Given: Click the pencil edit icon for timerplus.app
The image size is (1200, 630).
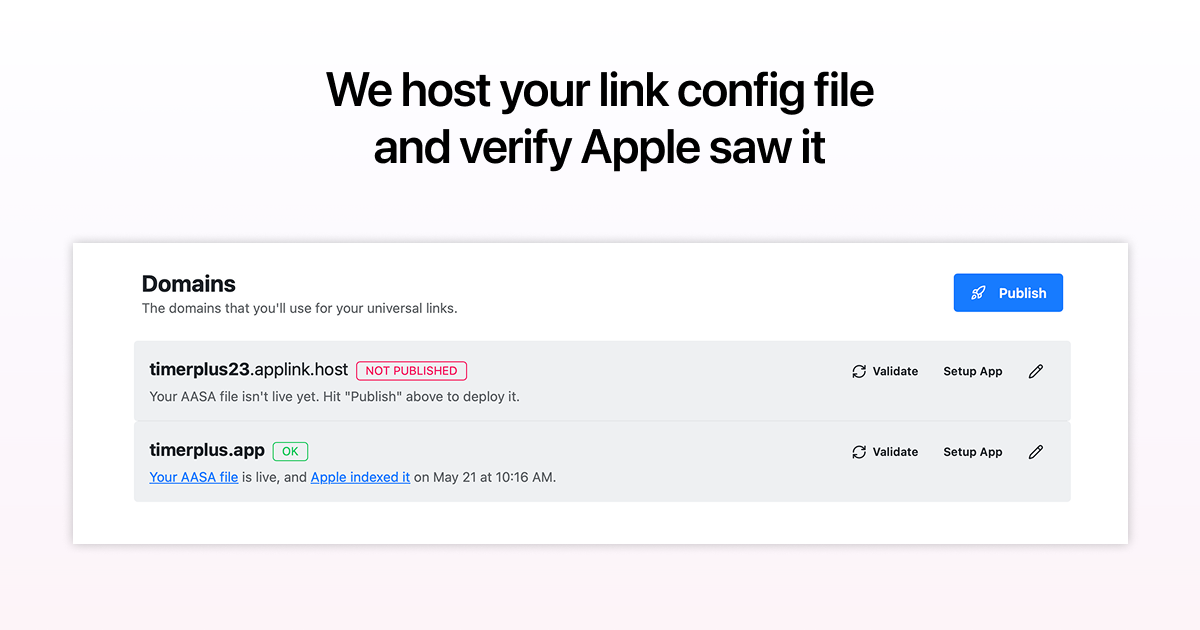Looking at the screenshot, I should pos(1035,452).
